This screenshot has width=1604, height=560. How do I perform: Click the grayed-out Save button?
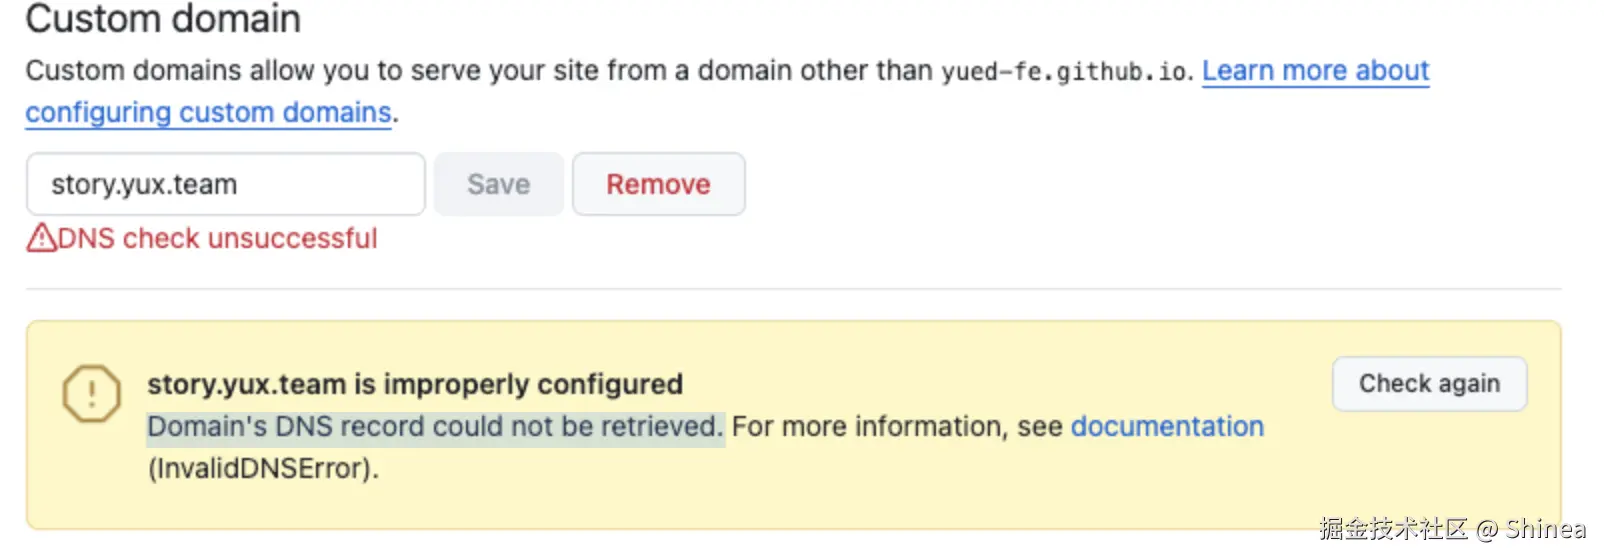(x=498, y=184)
